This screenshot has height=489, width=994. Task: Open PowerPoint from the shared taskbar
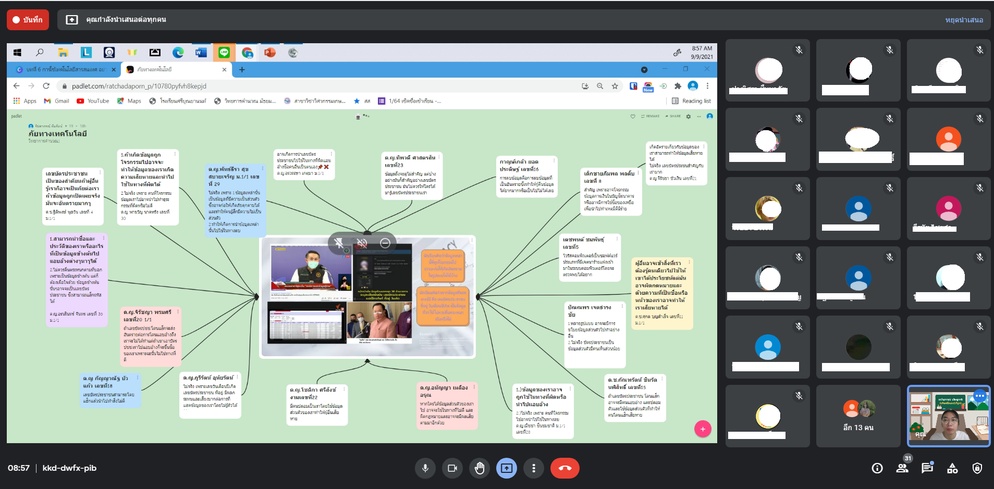pyautogui.click(x=269, y=53)
